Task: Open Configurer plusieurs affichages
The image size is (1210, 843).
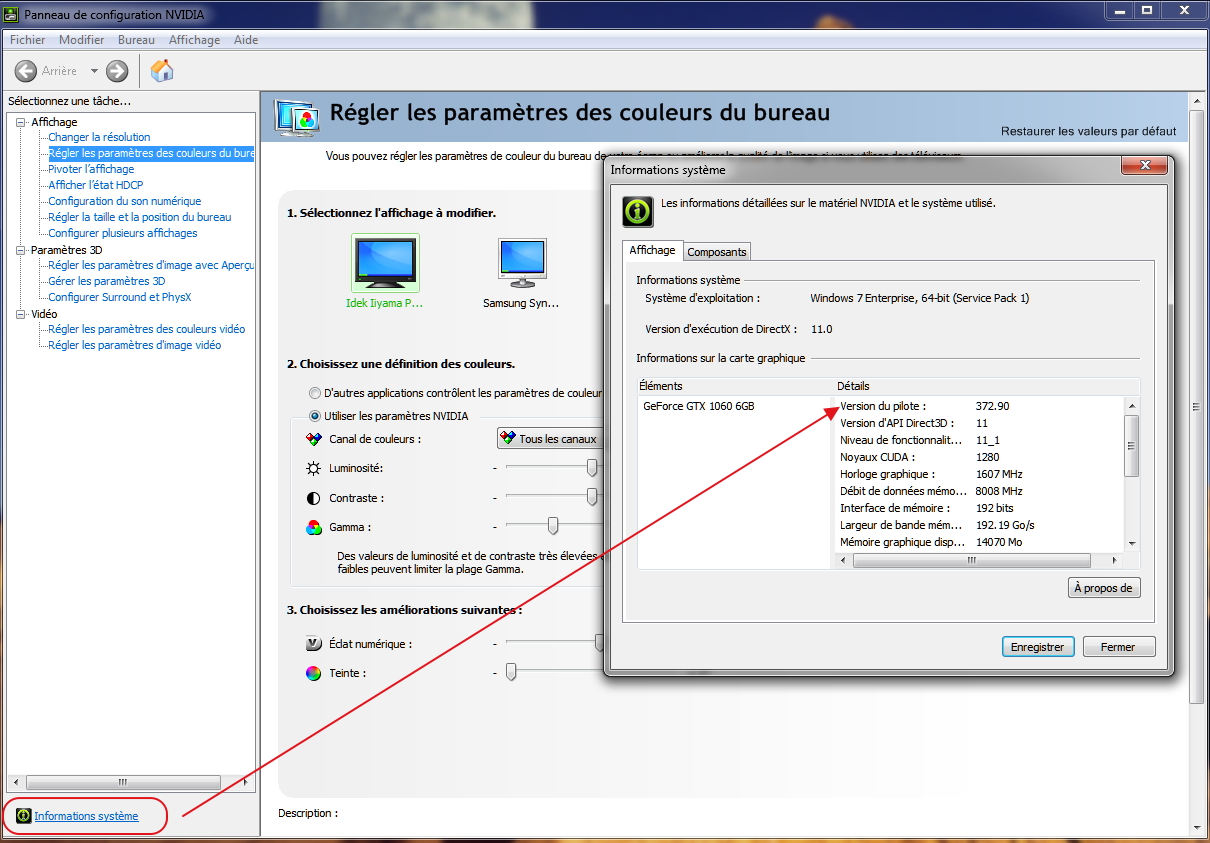Action: click(x=123, y=233)
